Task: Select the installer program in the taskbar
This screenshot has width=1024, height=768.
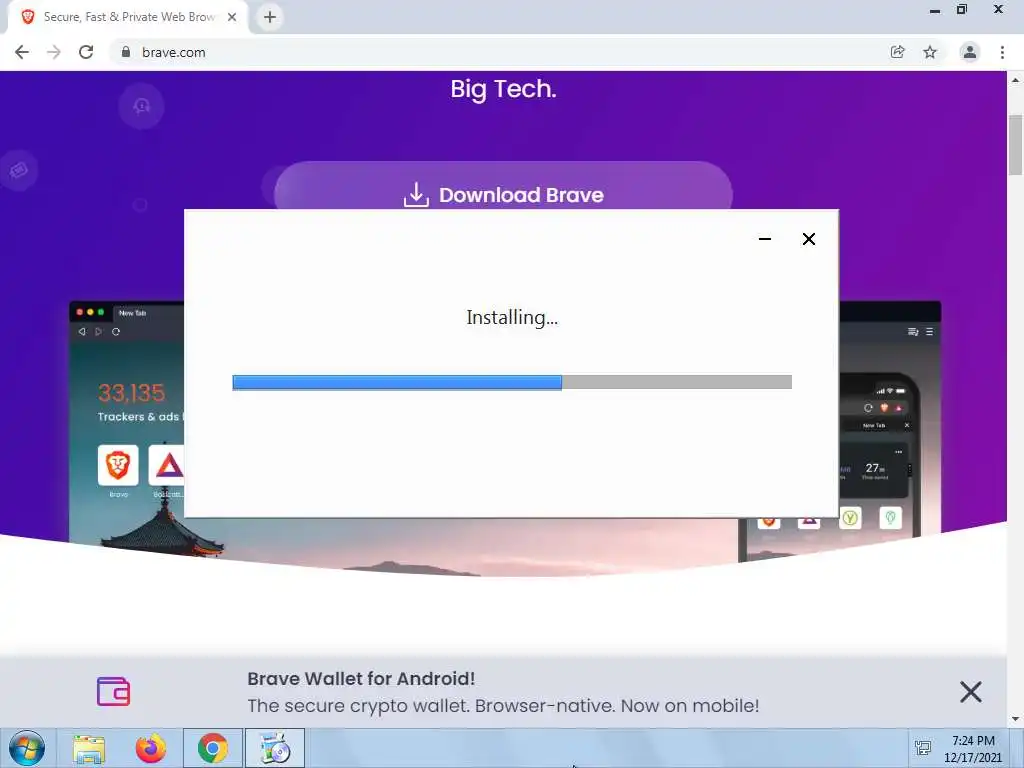Action: point(275,748)
